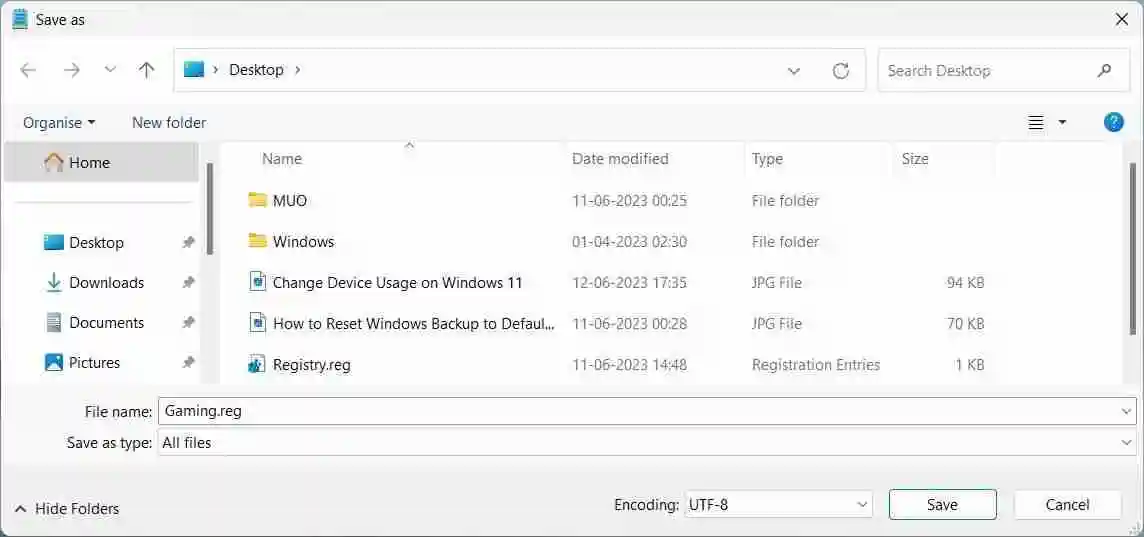Close the Save as dialog
The width and height of the screenshot is (1144, 537).
1122,20
